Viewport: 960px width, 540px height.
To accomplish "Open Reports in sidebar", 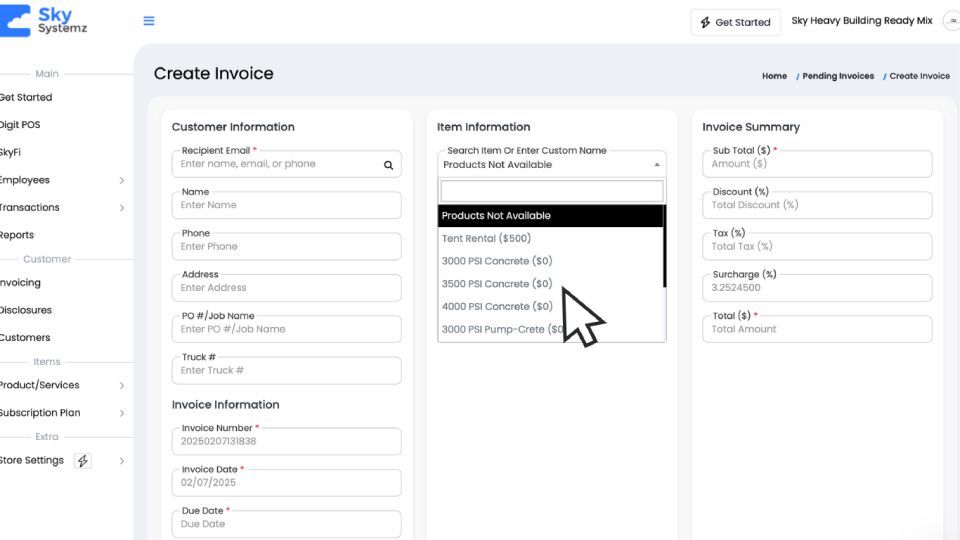I will tap(17, 235).
